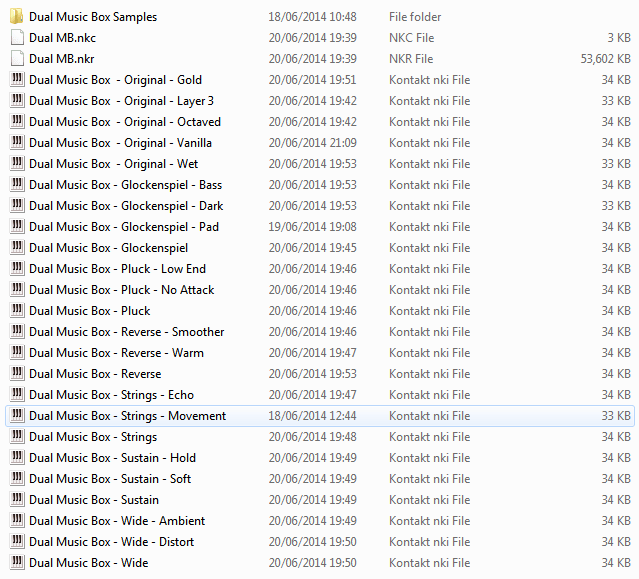Click the Kontakt icon beside Original - Gold
This screenshot has width=639, height=579.
point(17,80)
